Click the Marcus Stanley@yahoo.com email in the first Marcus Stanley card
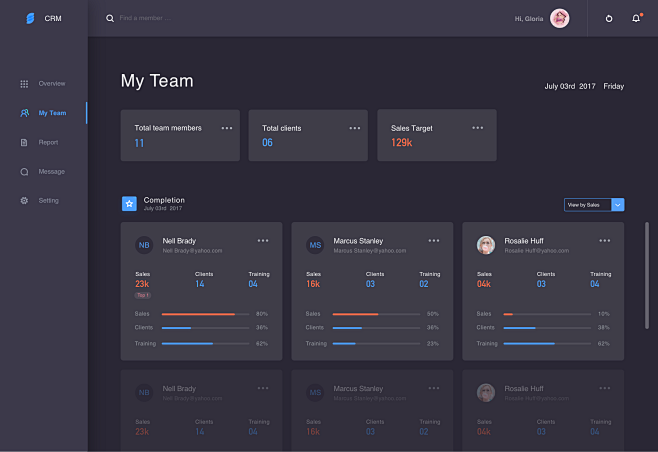Screen dimensions: 658x452 370,251
